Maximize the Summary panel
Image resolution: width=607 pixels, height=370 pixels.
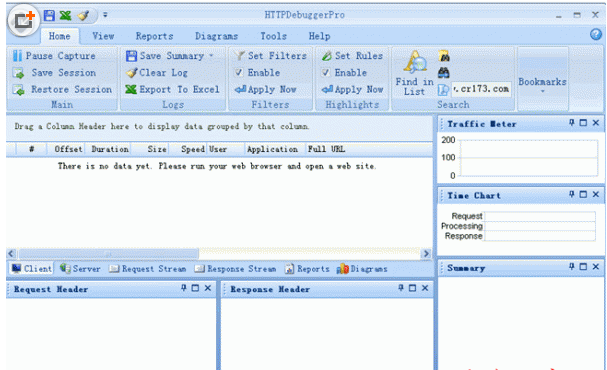point(583,266)
